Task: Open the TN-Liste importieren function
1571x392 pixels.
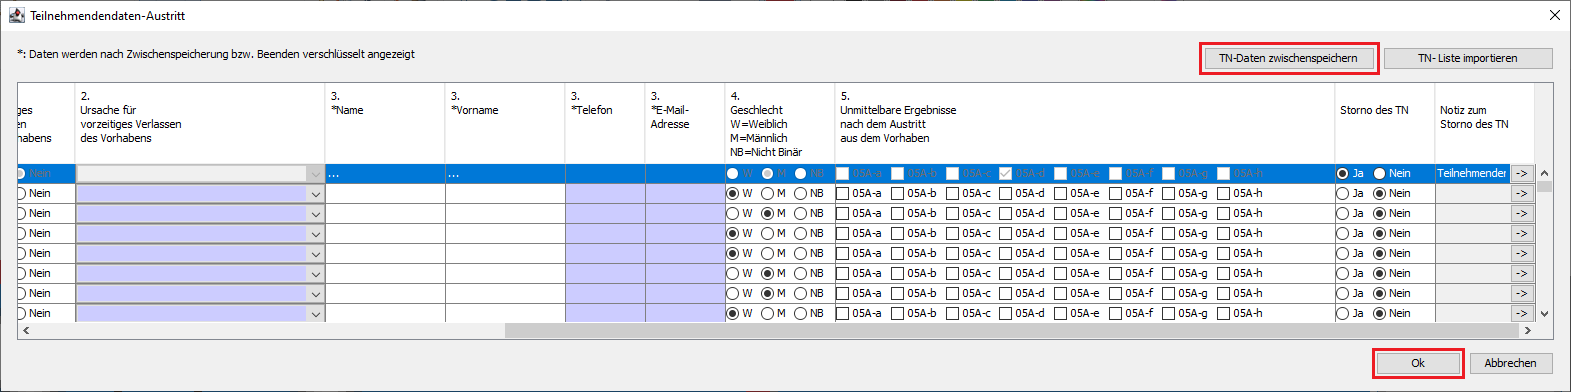Action: click(1467, 58)
